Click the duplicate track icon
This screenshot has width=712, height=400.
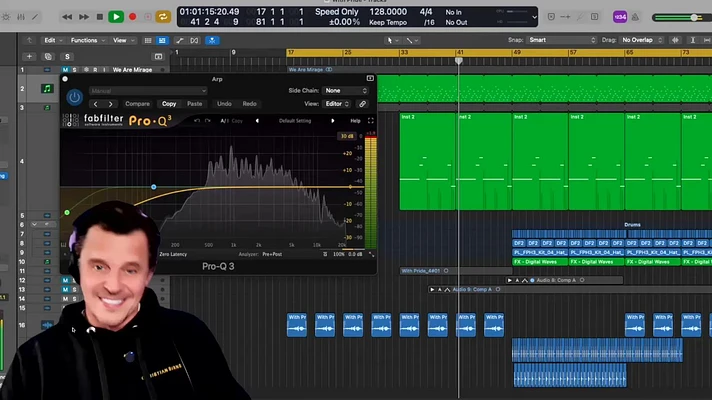pos(48,57)
